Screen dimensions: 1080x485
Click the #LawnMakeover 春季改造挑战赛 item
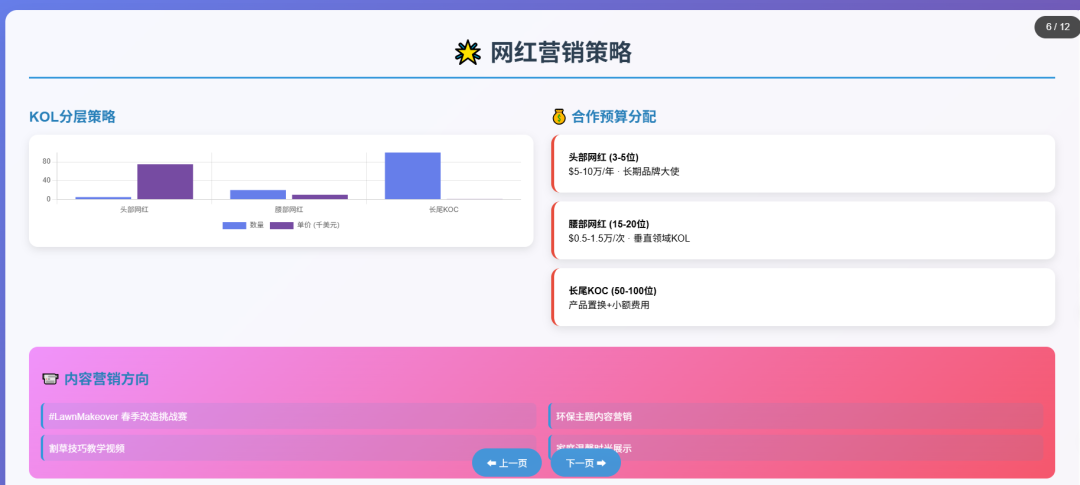coord(289,416)
